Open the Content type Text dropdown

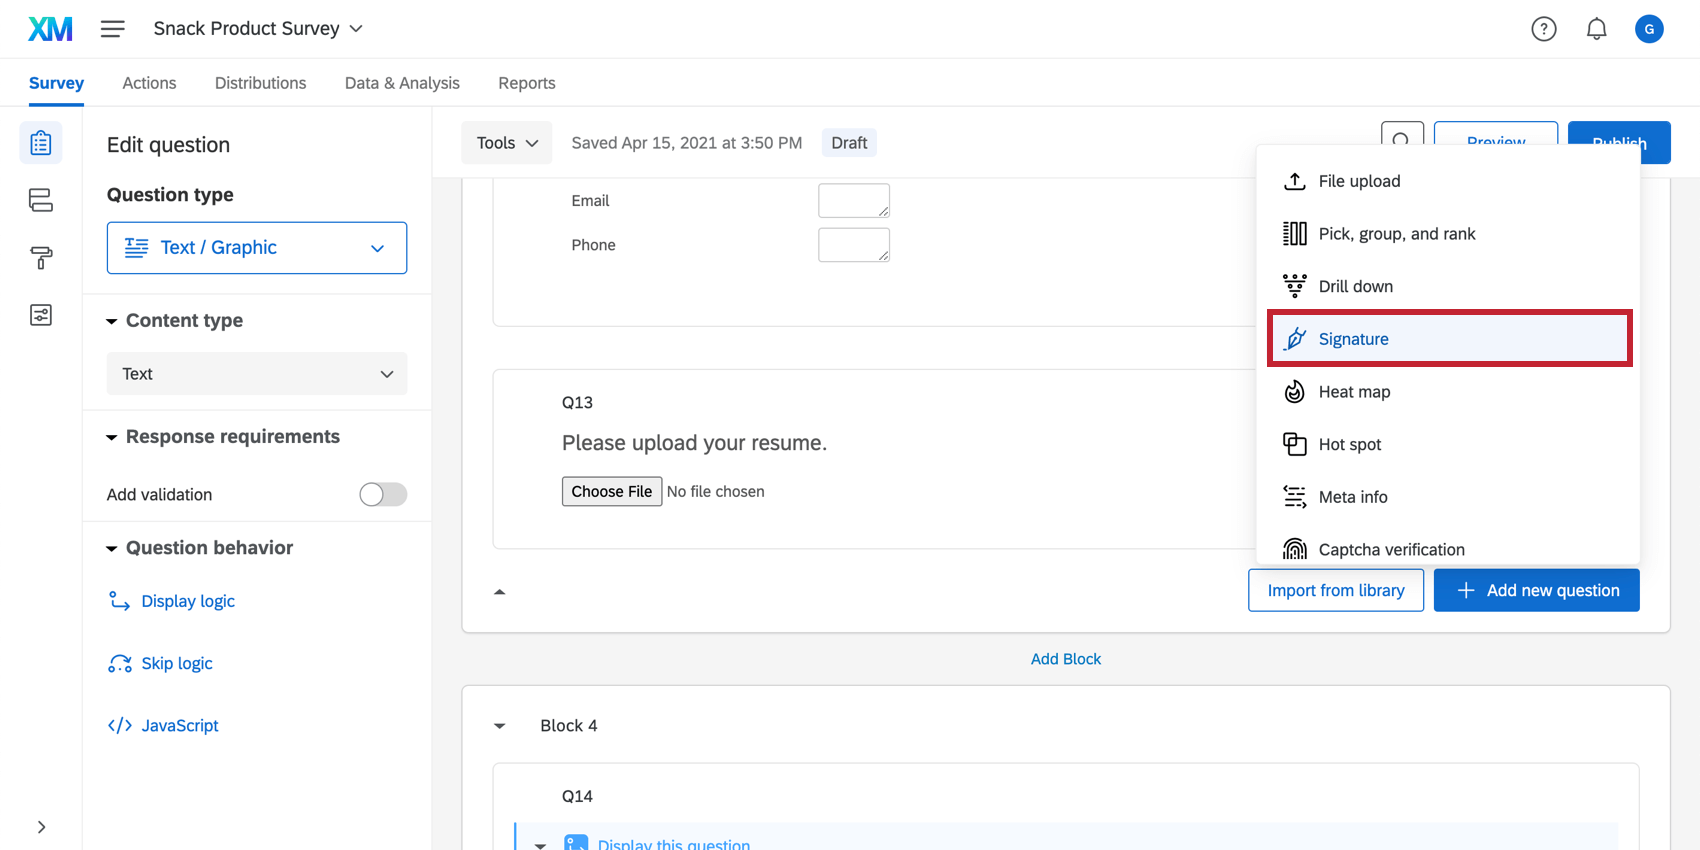tap(257, 374)
